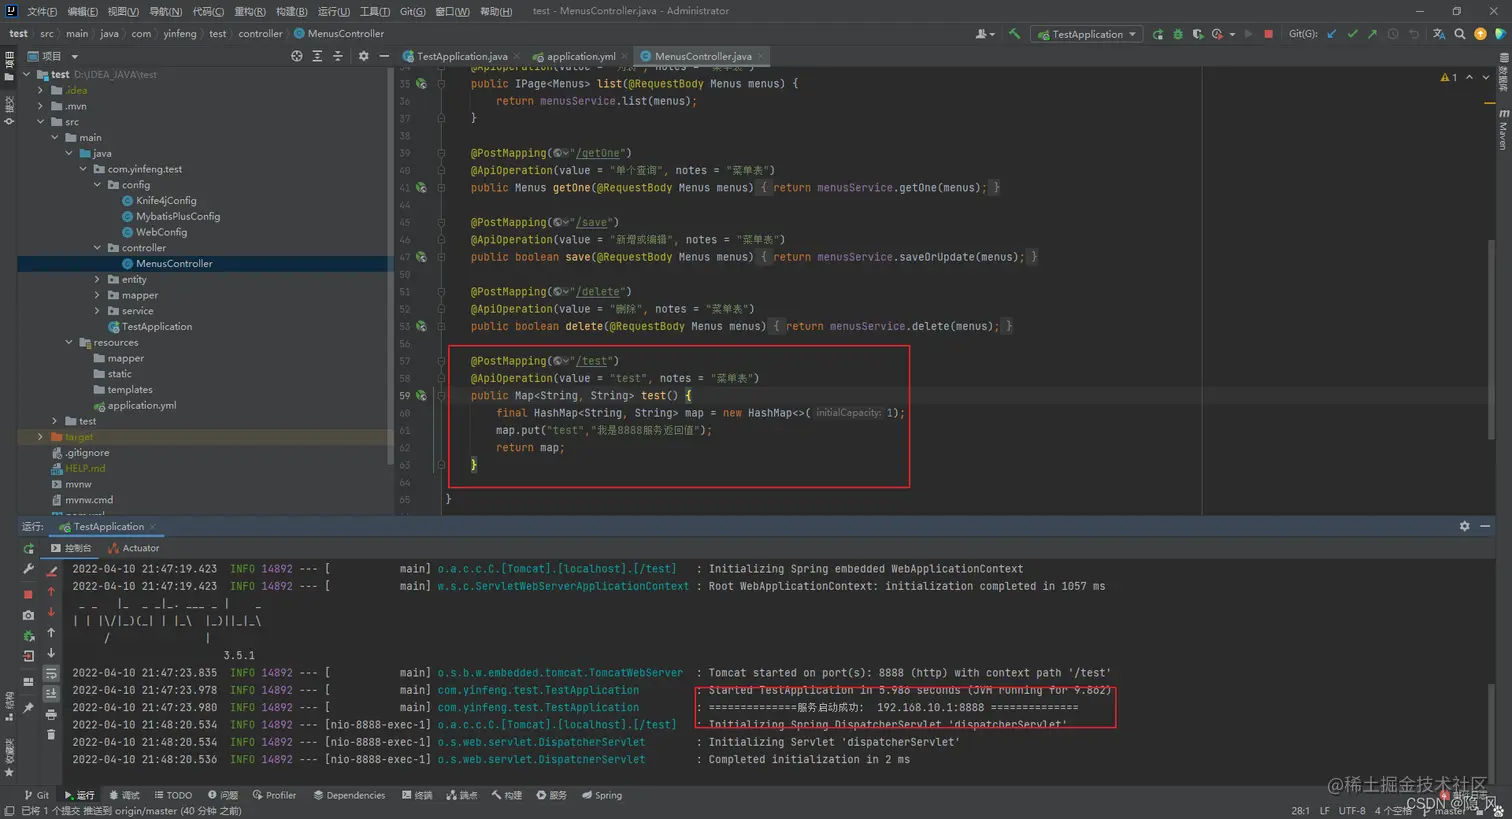Viewport: 1512px width, 819px height.
Task: Expand the entity folder in project tree
Action: pyautogui.click(x=97, y=280)
